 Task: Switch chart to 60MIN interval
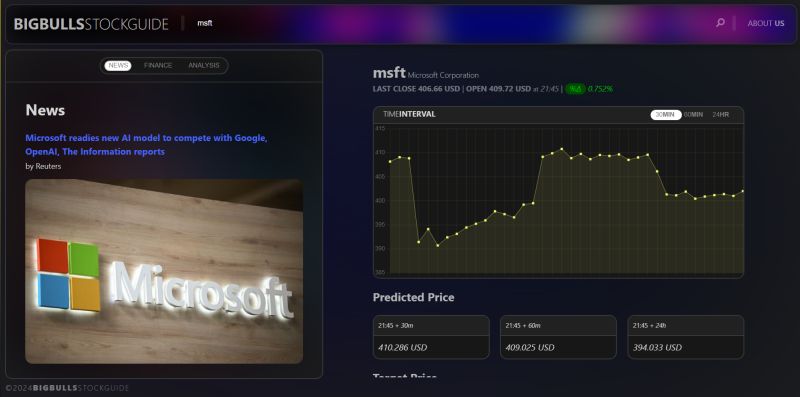point(693,115)
